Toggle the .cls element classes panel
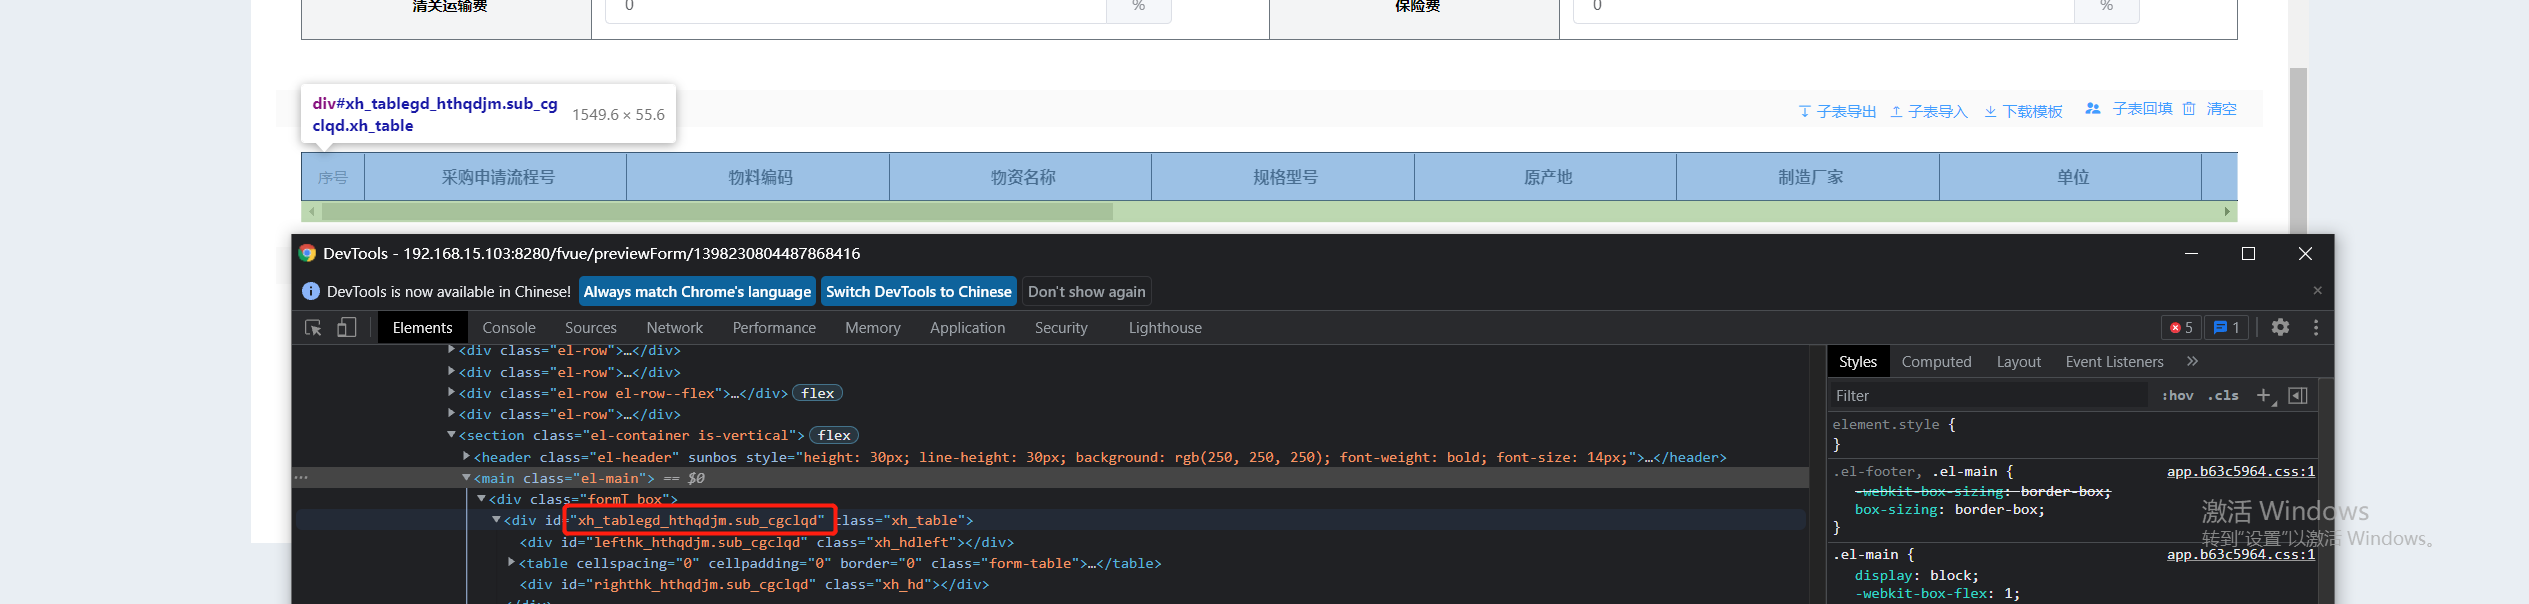 [2223, 396]
